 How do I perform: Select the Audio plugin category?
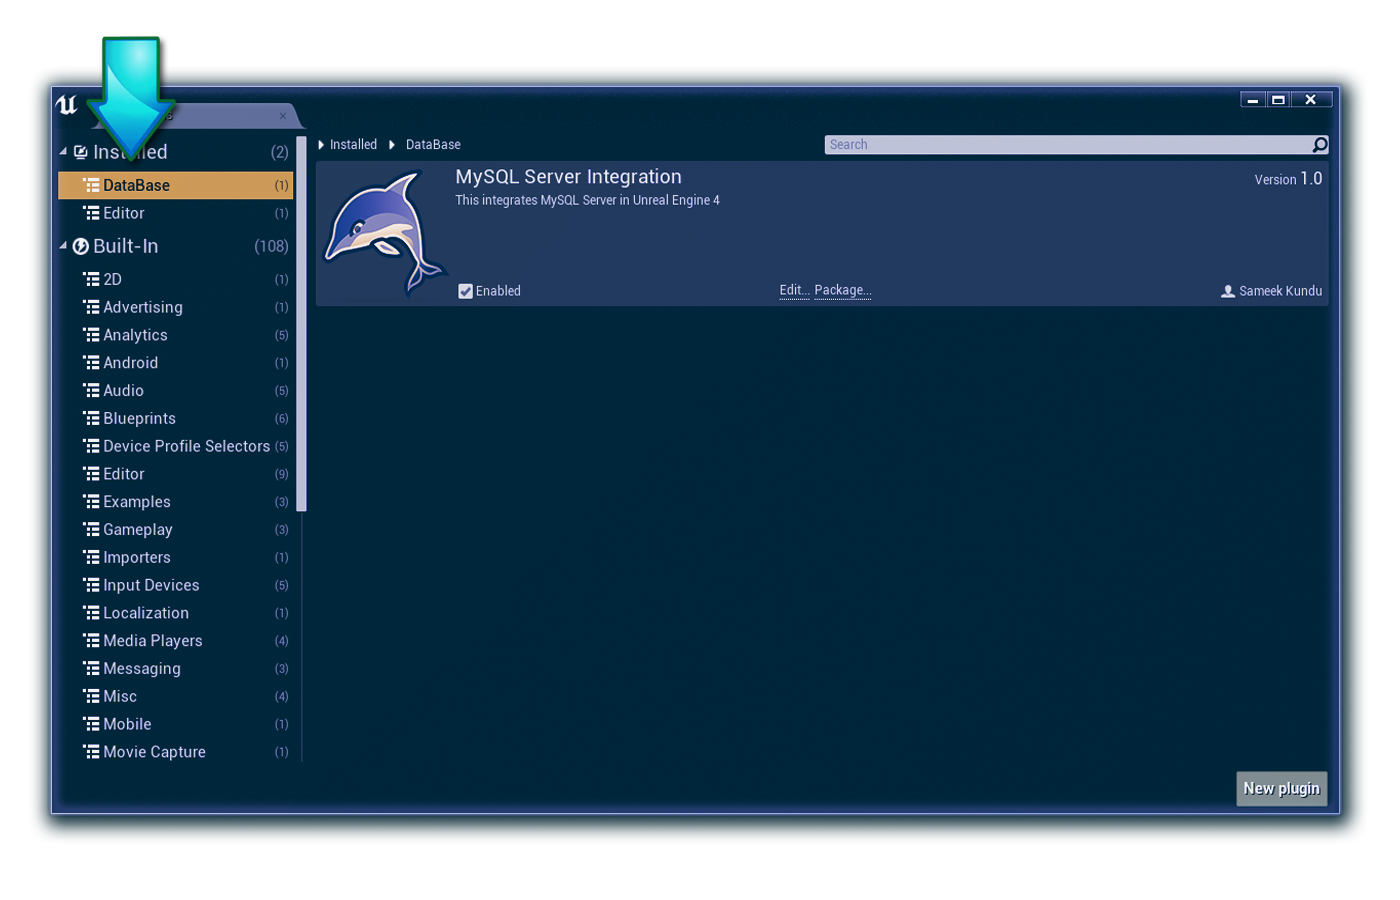[x=176, y=390]
